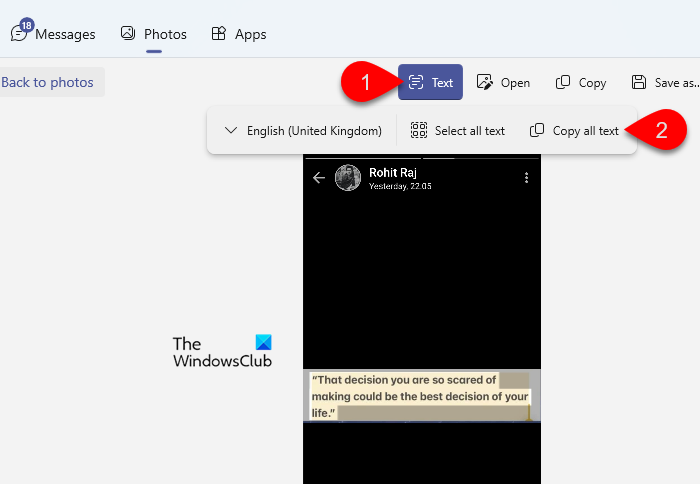
Task: Open the photo with Open button
Action: tap(503, 83)
